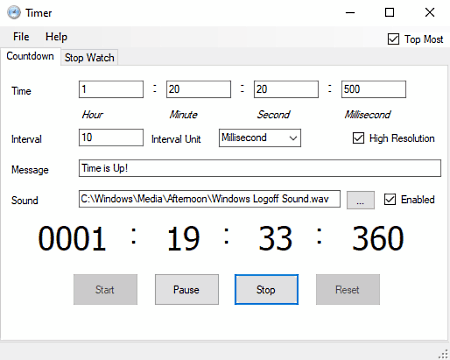
Task: Open the File menu
Action: click(x=21, y=36)
